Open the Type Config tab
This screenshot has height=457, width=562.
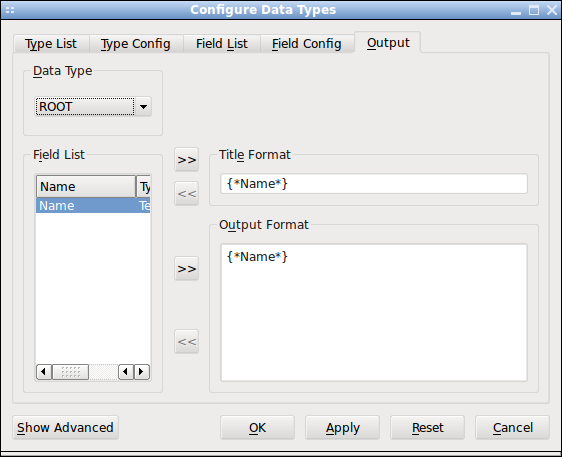[x=136, y=44]
